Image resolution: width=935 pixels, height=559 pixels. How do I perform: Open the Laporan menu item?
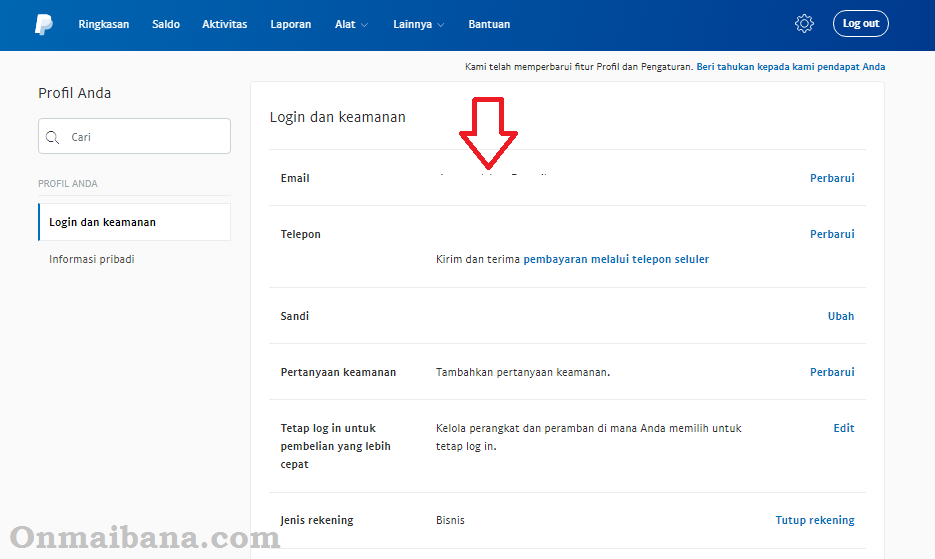pyautogui.click(x=290, y=24)
